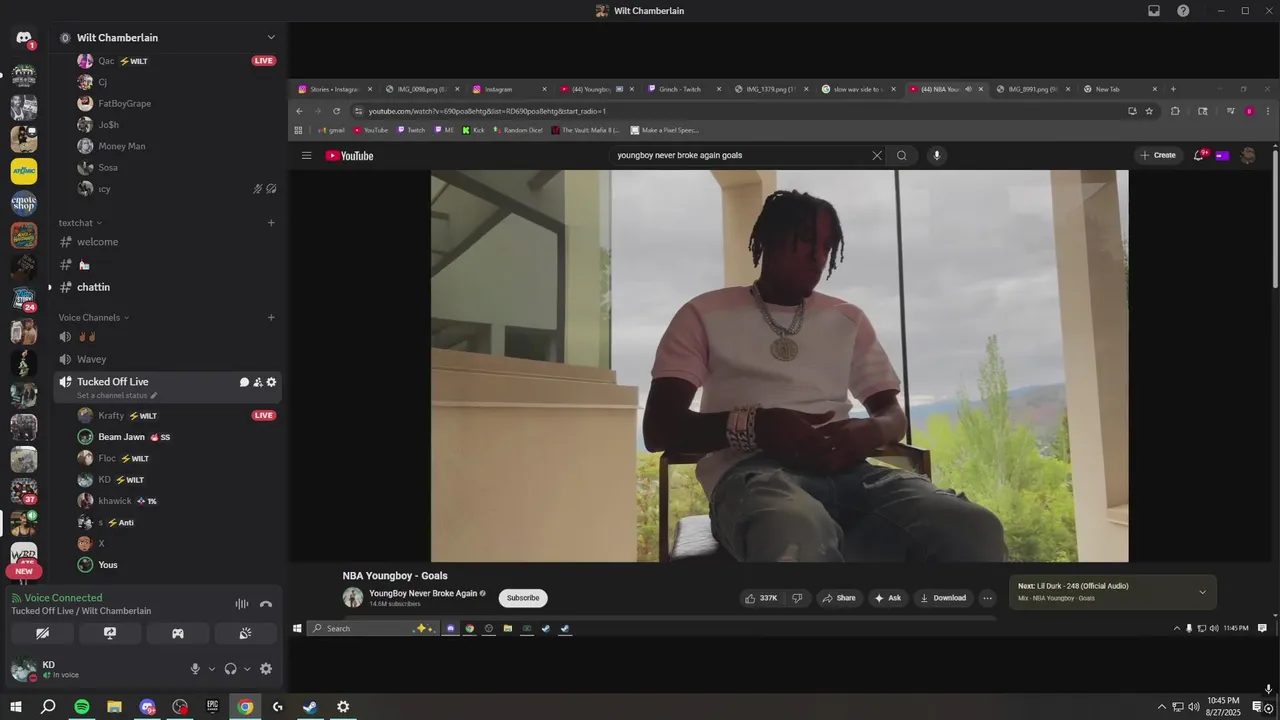
Task: Open the Windows Start menu
Action: click(16, 707)
